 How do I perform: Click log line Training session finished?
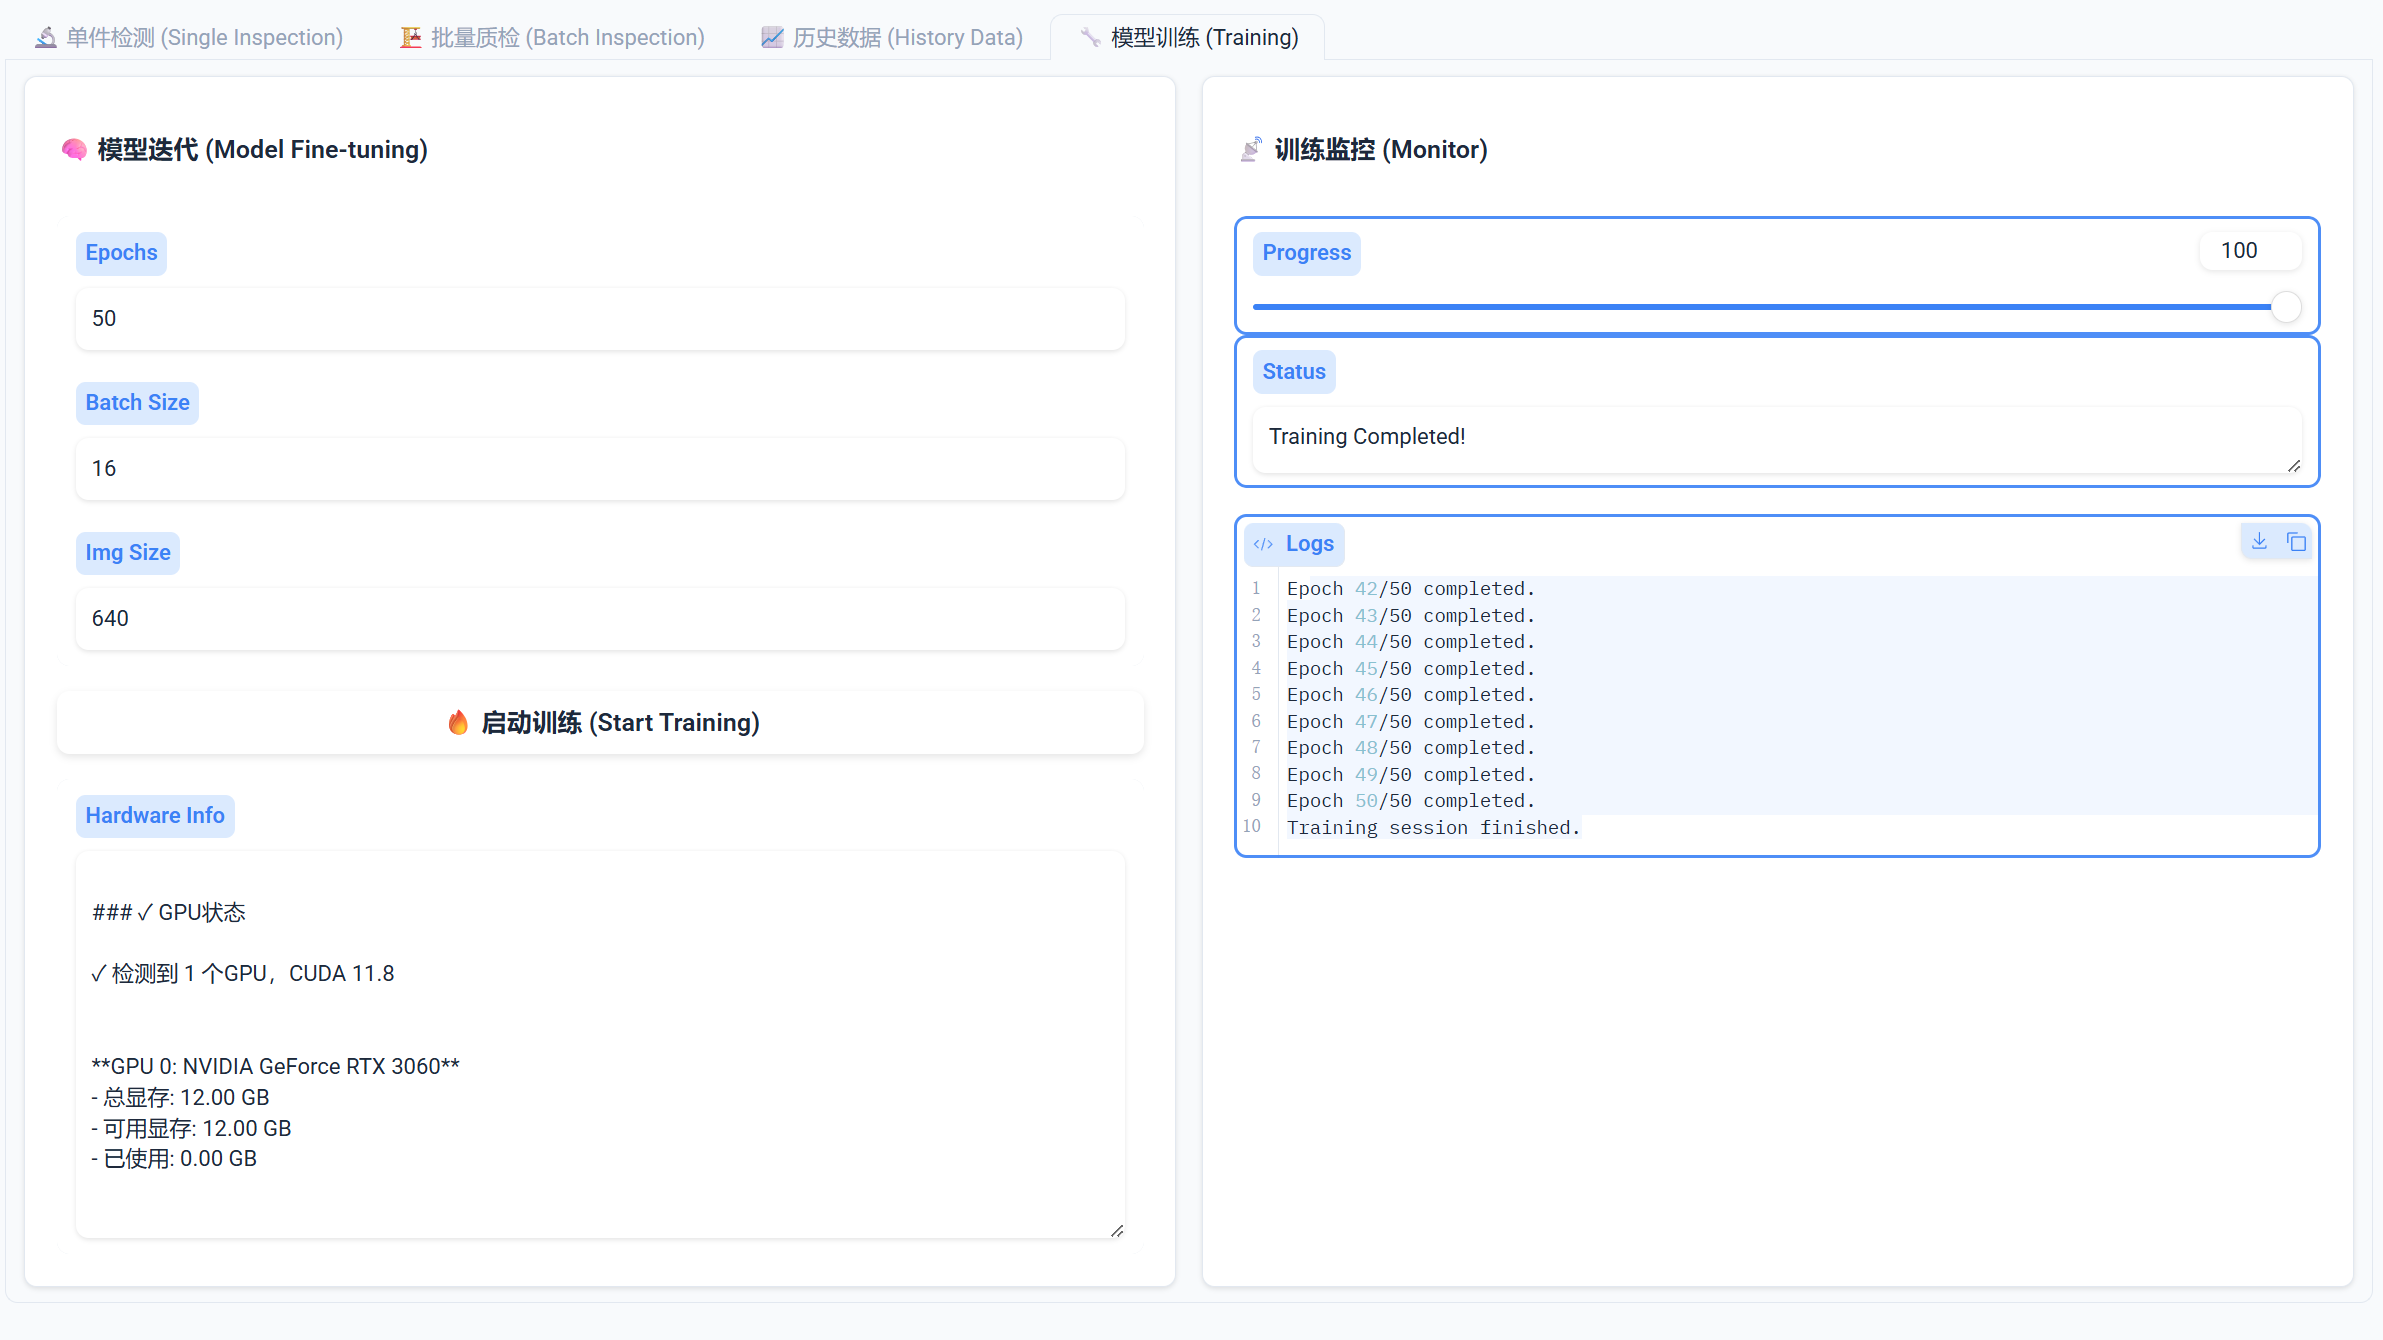pyautogui.click(x=1432, y=828)
